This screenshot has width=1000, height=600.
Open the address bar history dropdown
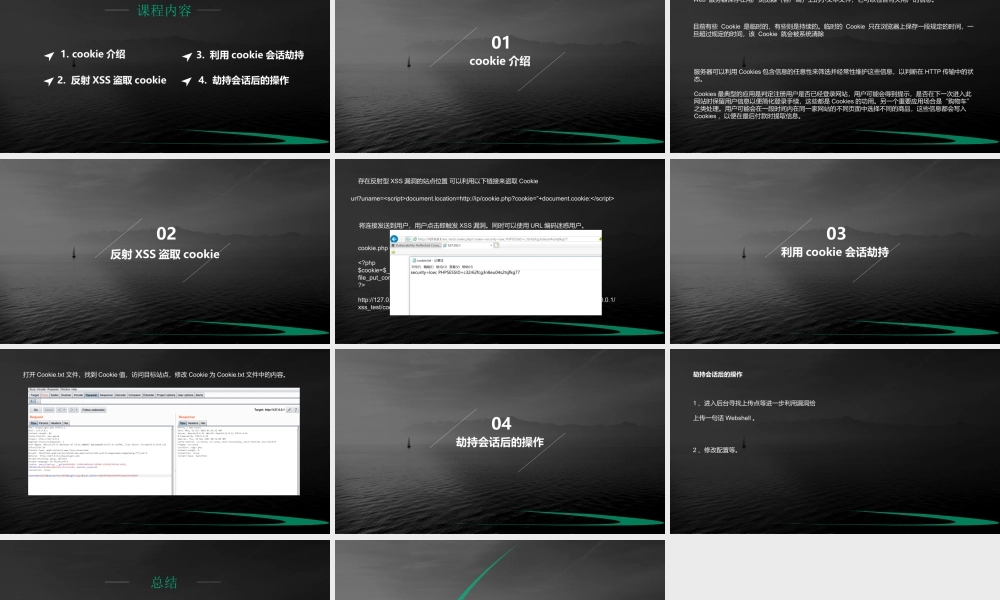pos(597,240)
